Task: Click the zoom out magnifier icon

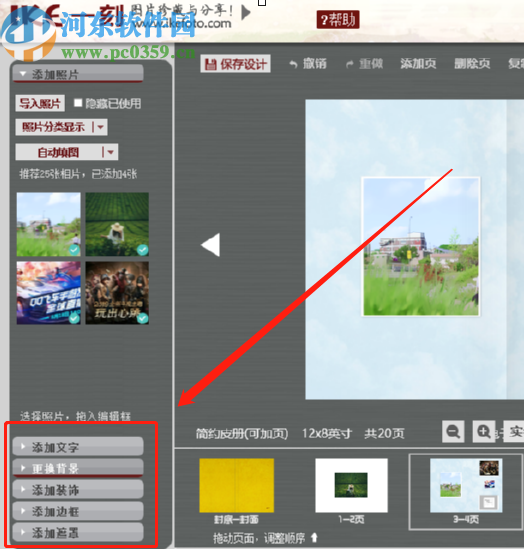Action: click(x=453, y=431)
